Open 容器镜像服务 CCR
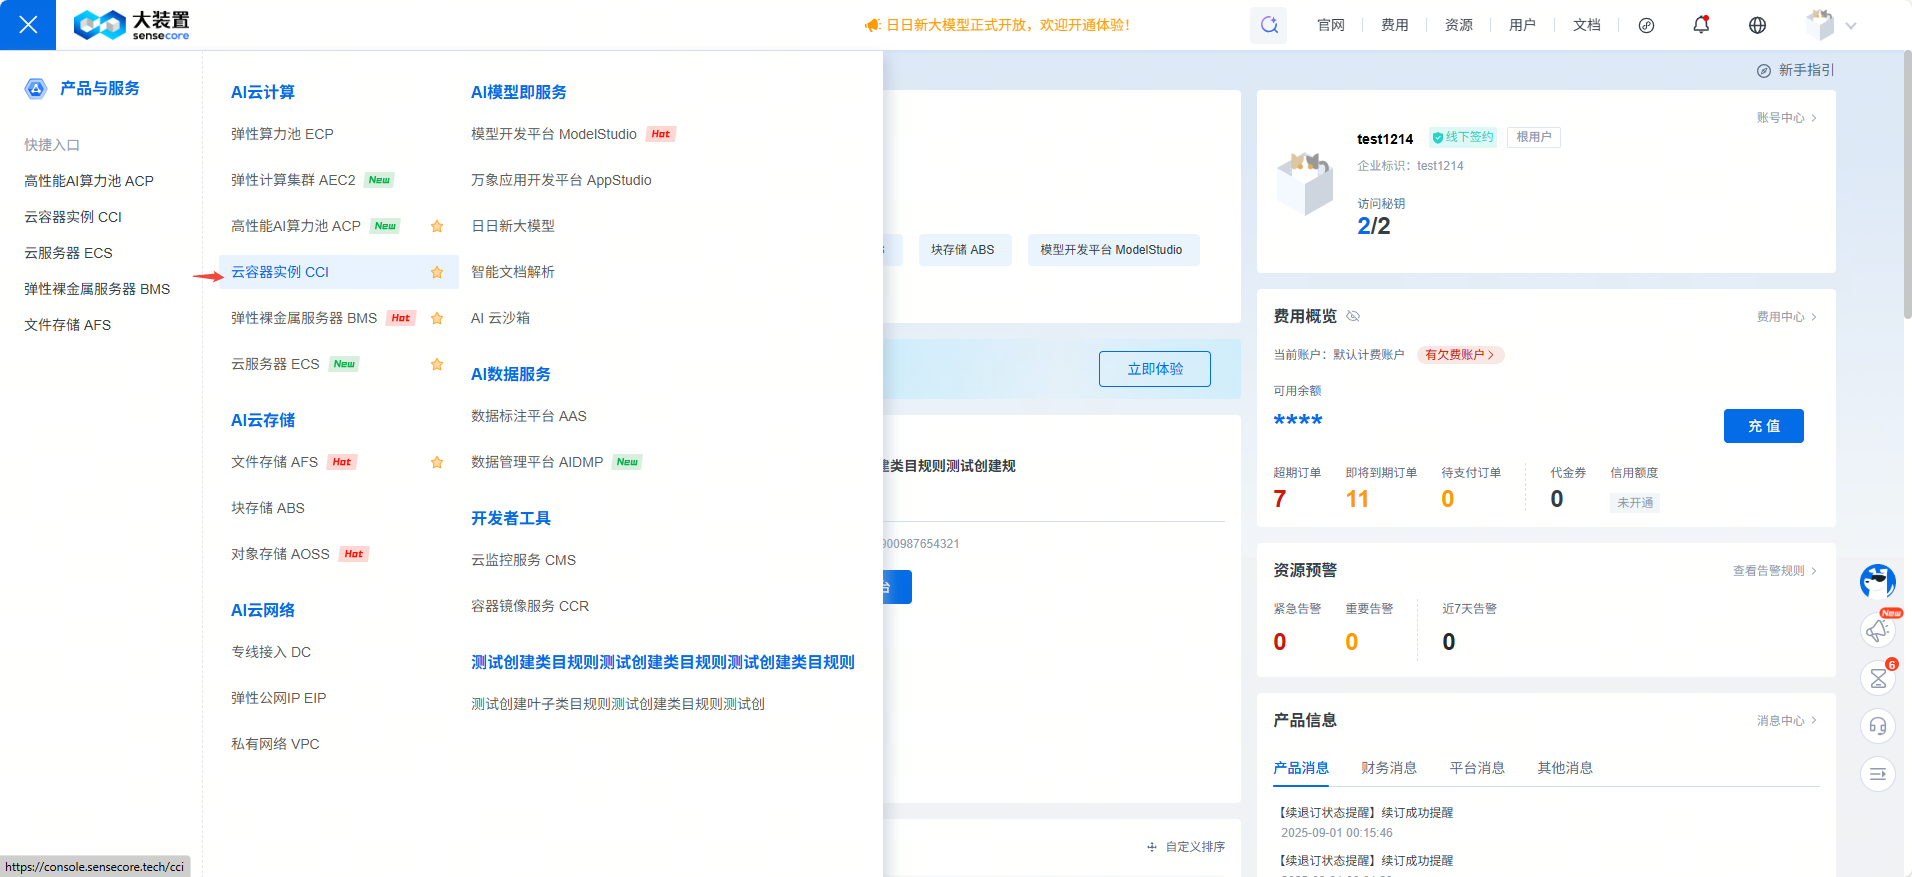The image size is (1912, 877). [x=530, y=606]
